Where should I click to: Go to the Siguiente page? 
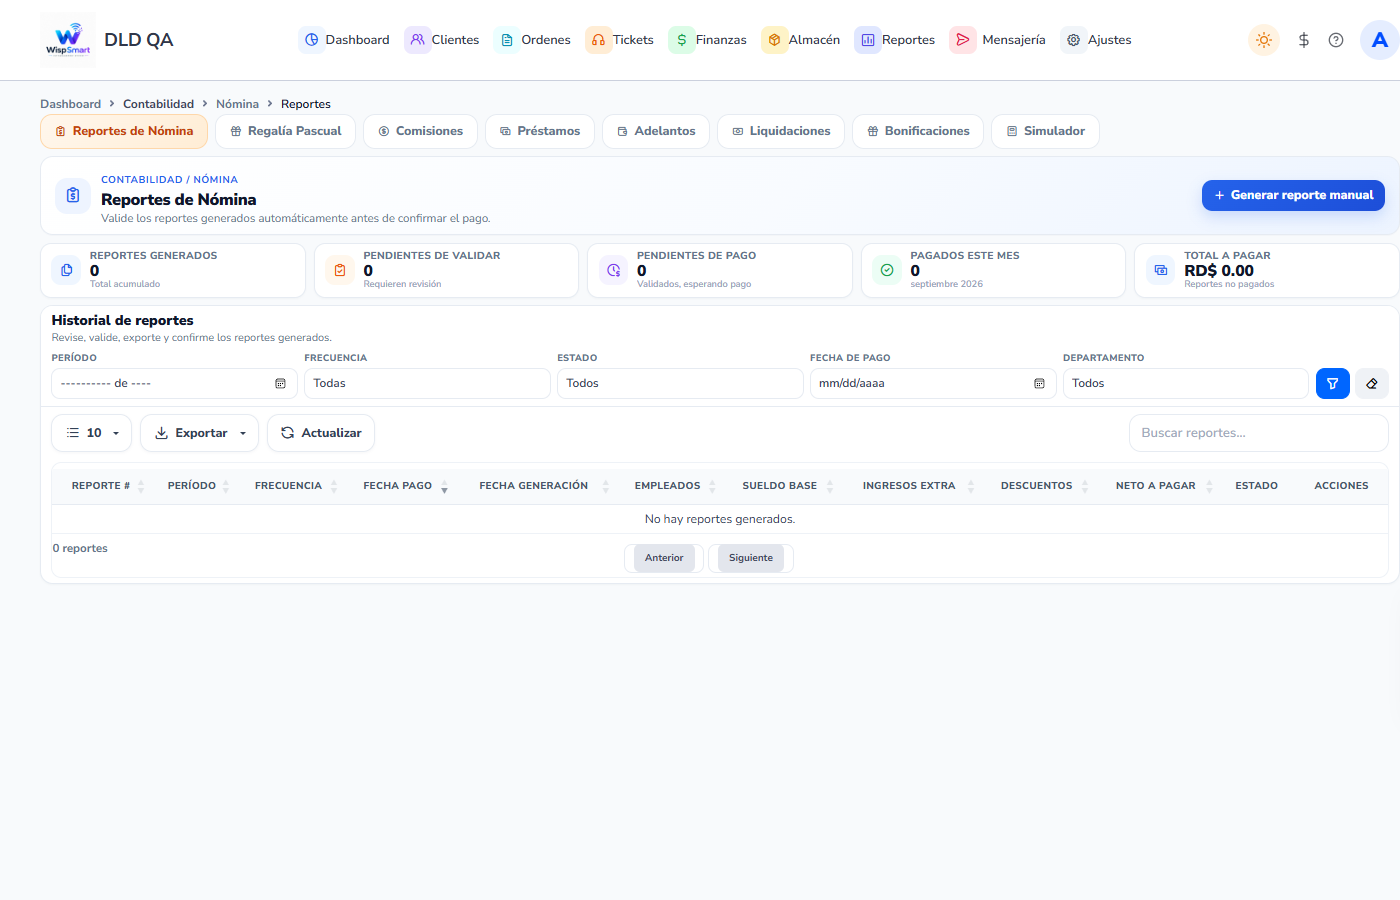pyautogui.click(x=751, y=558)
